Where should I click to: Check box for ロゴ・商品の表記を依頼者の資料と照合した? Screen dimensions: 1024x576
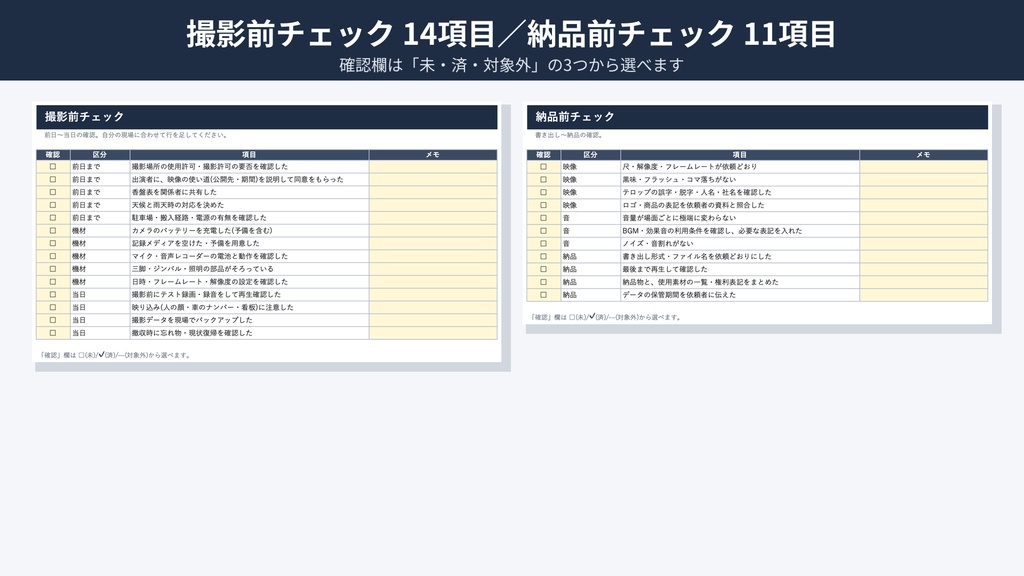point(543,205)
